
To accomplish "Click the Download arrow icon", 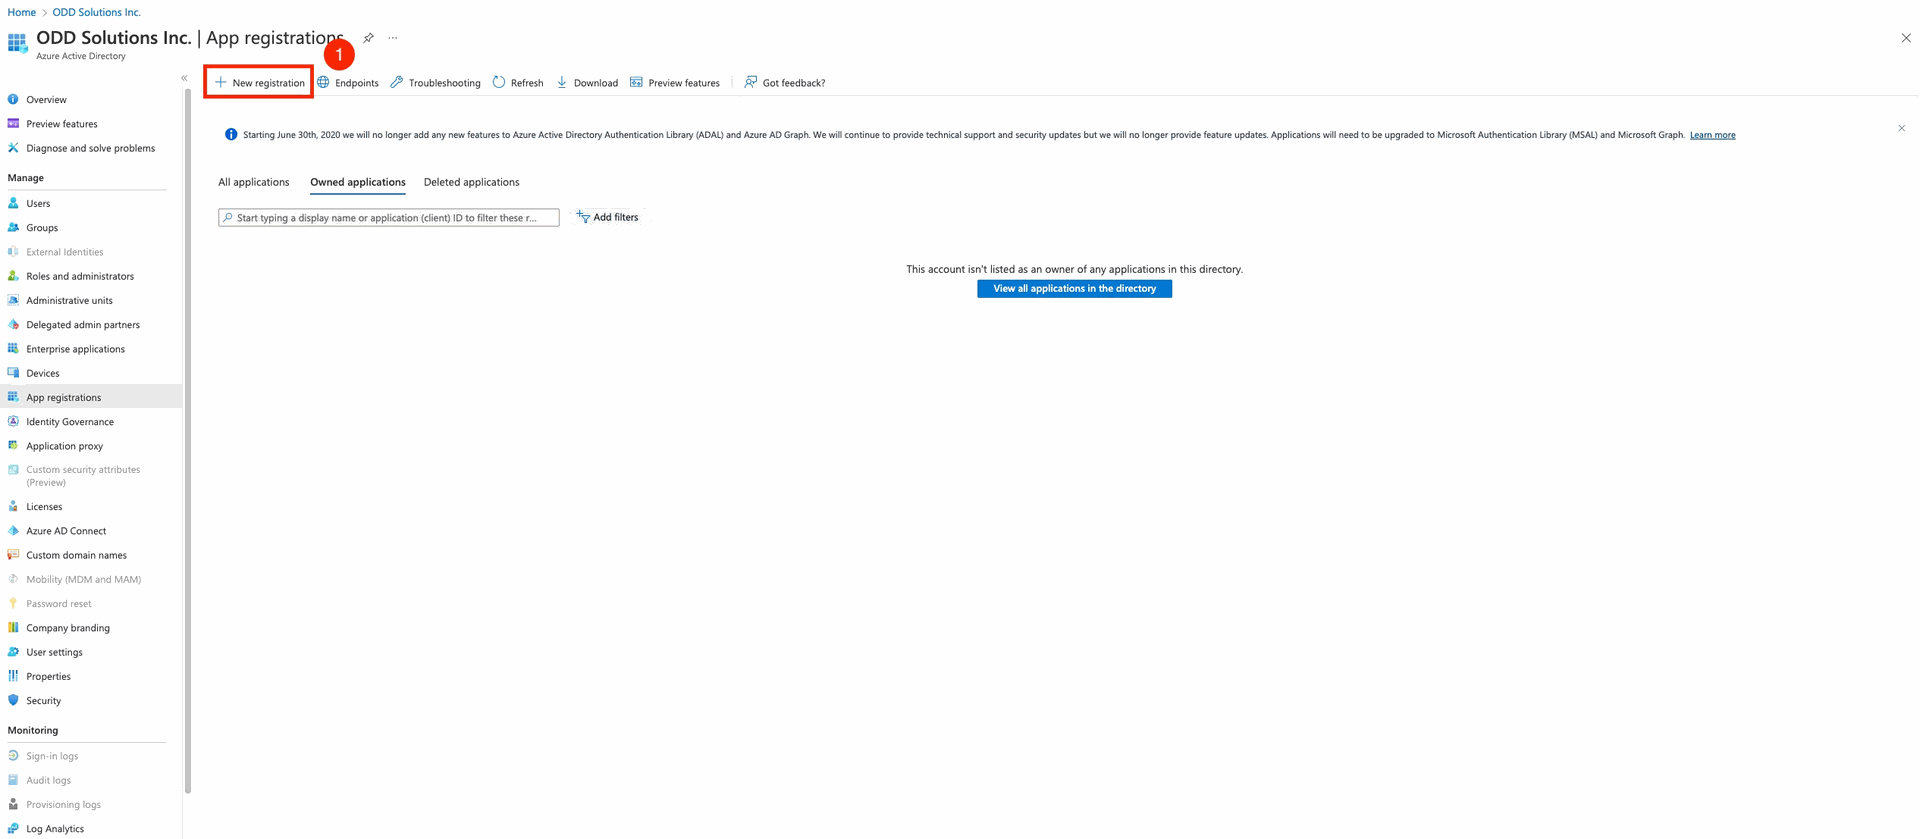I will [562, 82].
